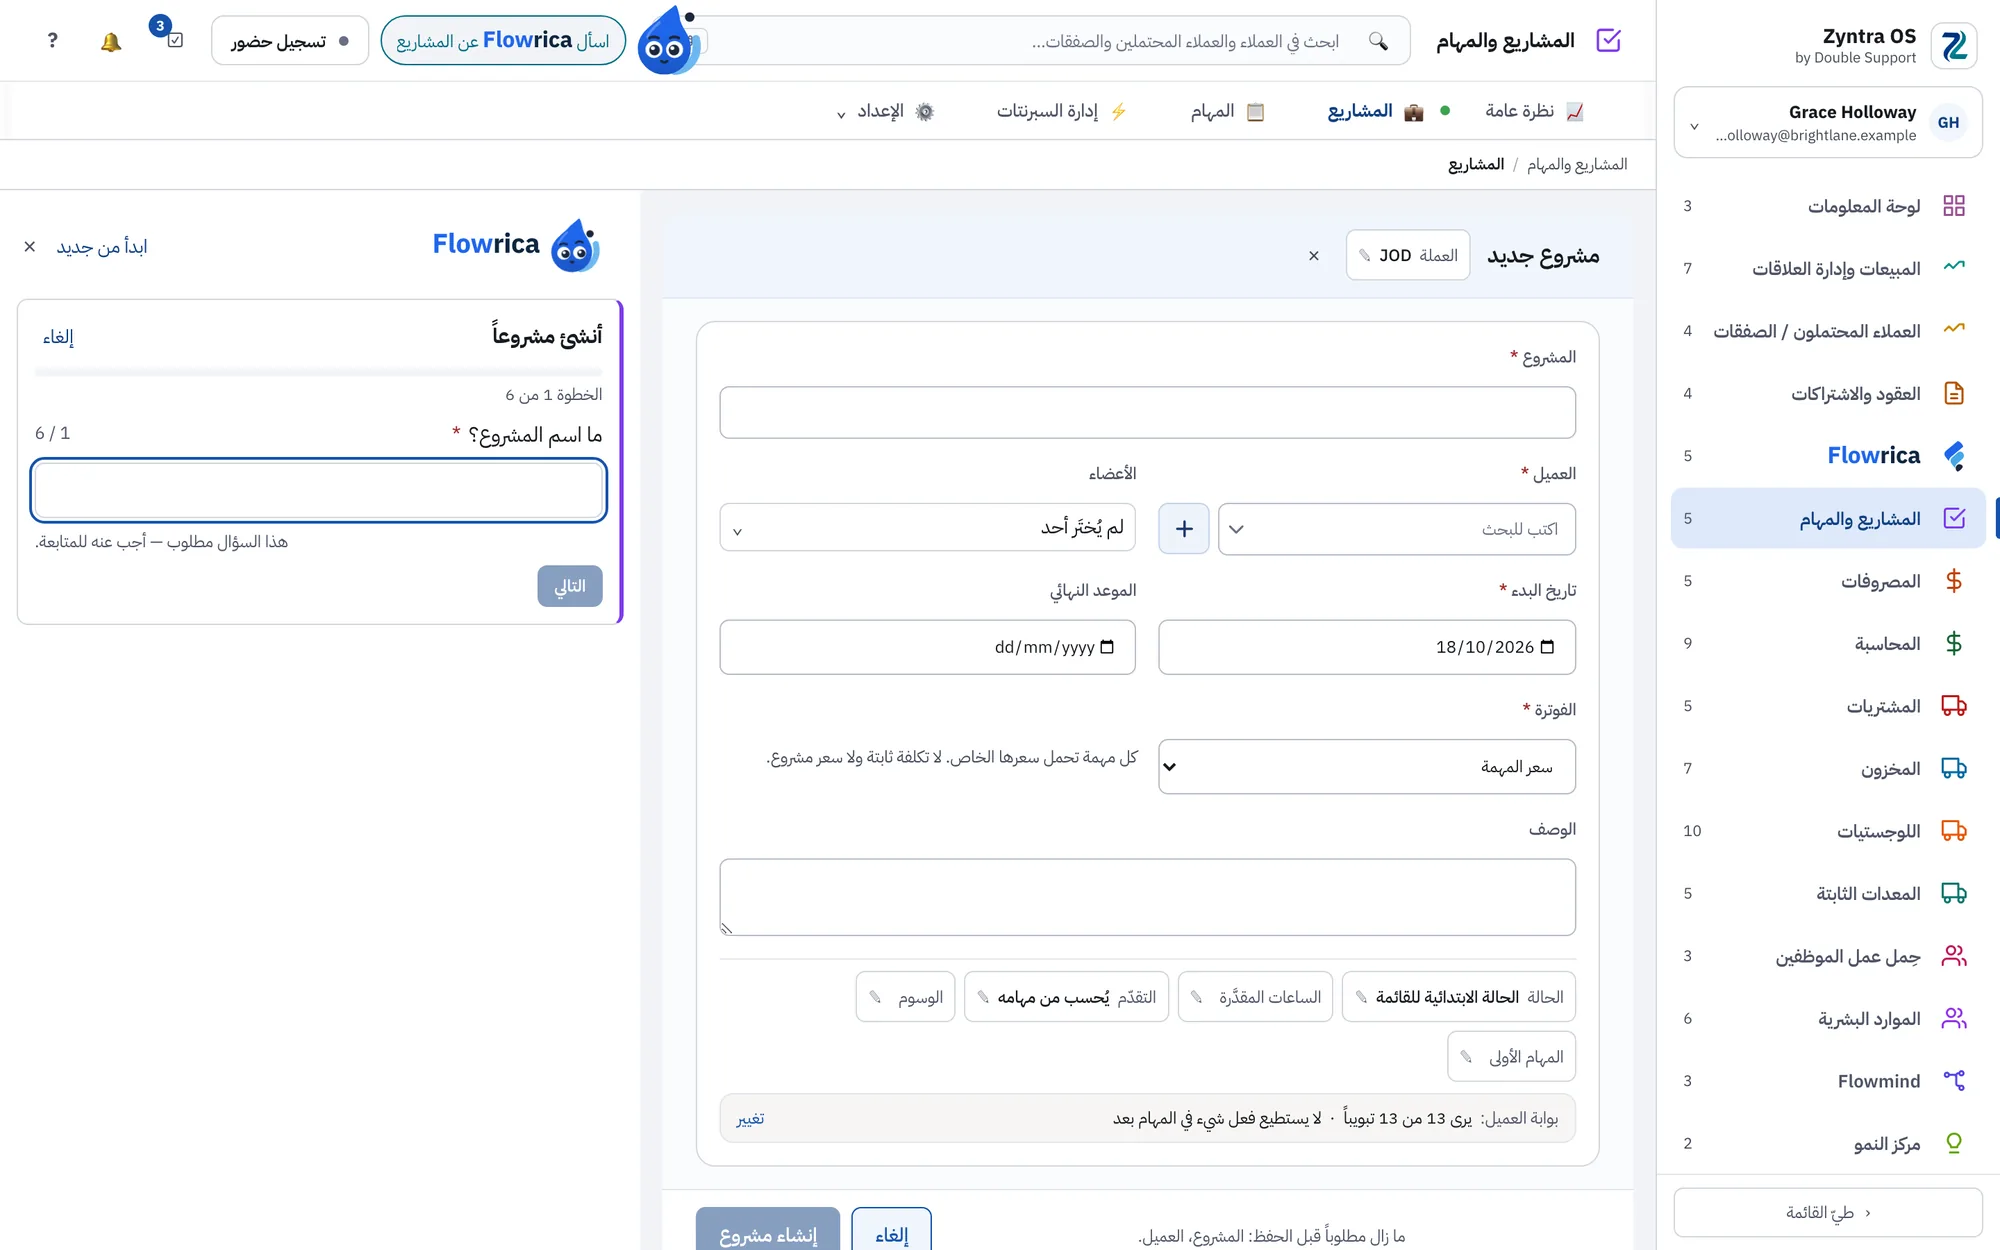Edit the العملة JOD currency chip
The height and width of the screenshot is (1250, 2000).
1408,256
